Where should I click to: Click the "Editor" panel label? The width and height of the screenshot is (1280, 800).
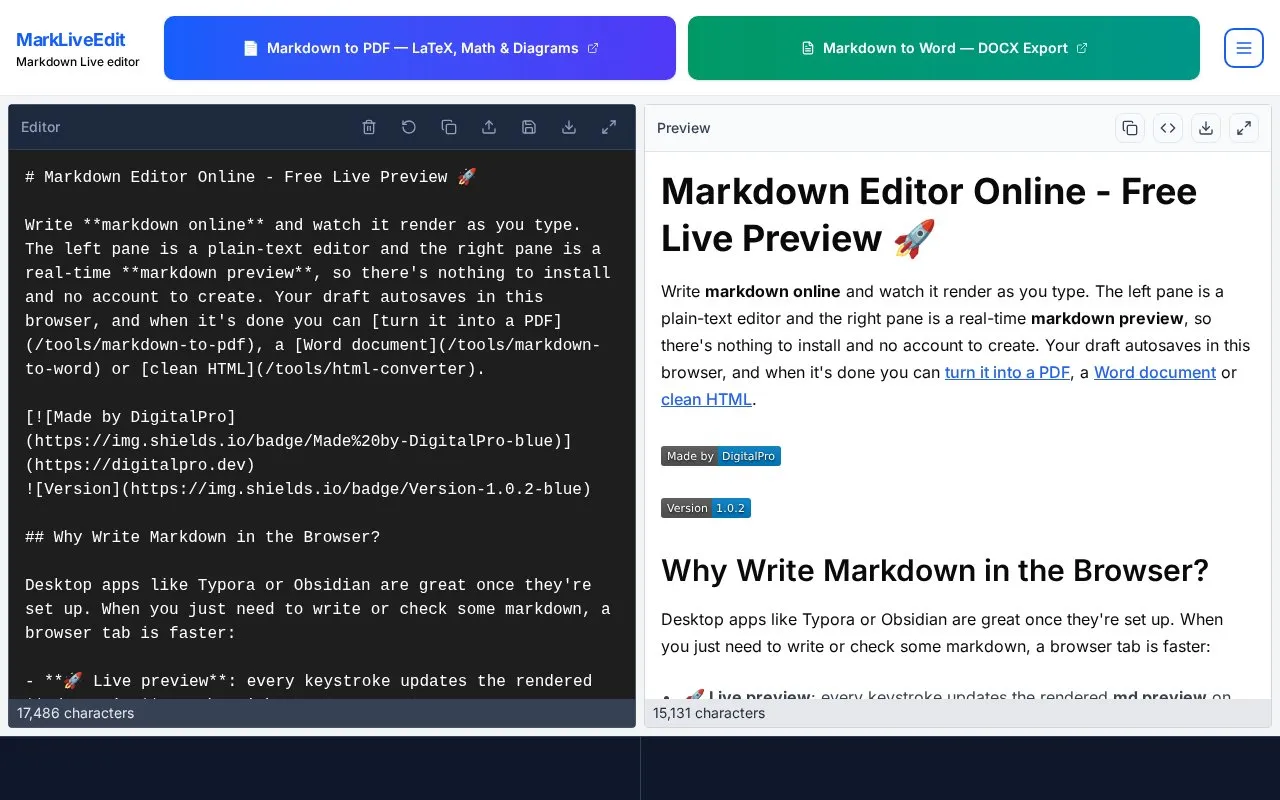pos(41,127)
